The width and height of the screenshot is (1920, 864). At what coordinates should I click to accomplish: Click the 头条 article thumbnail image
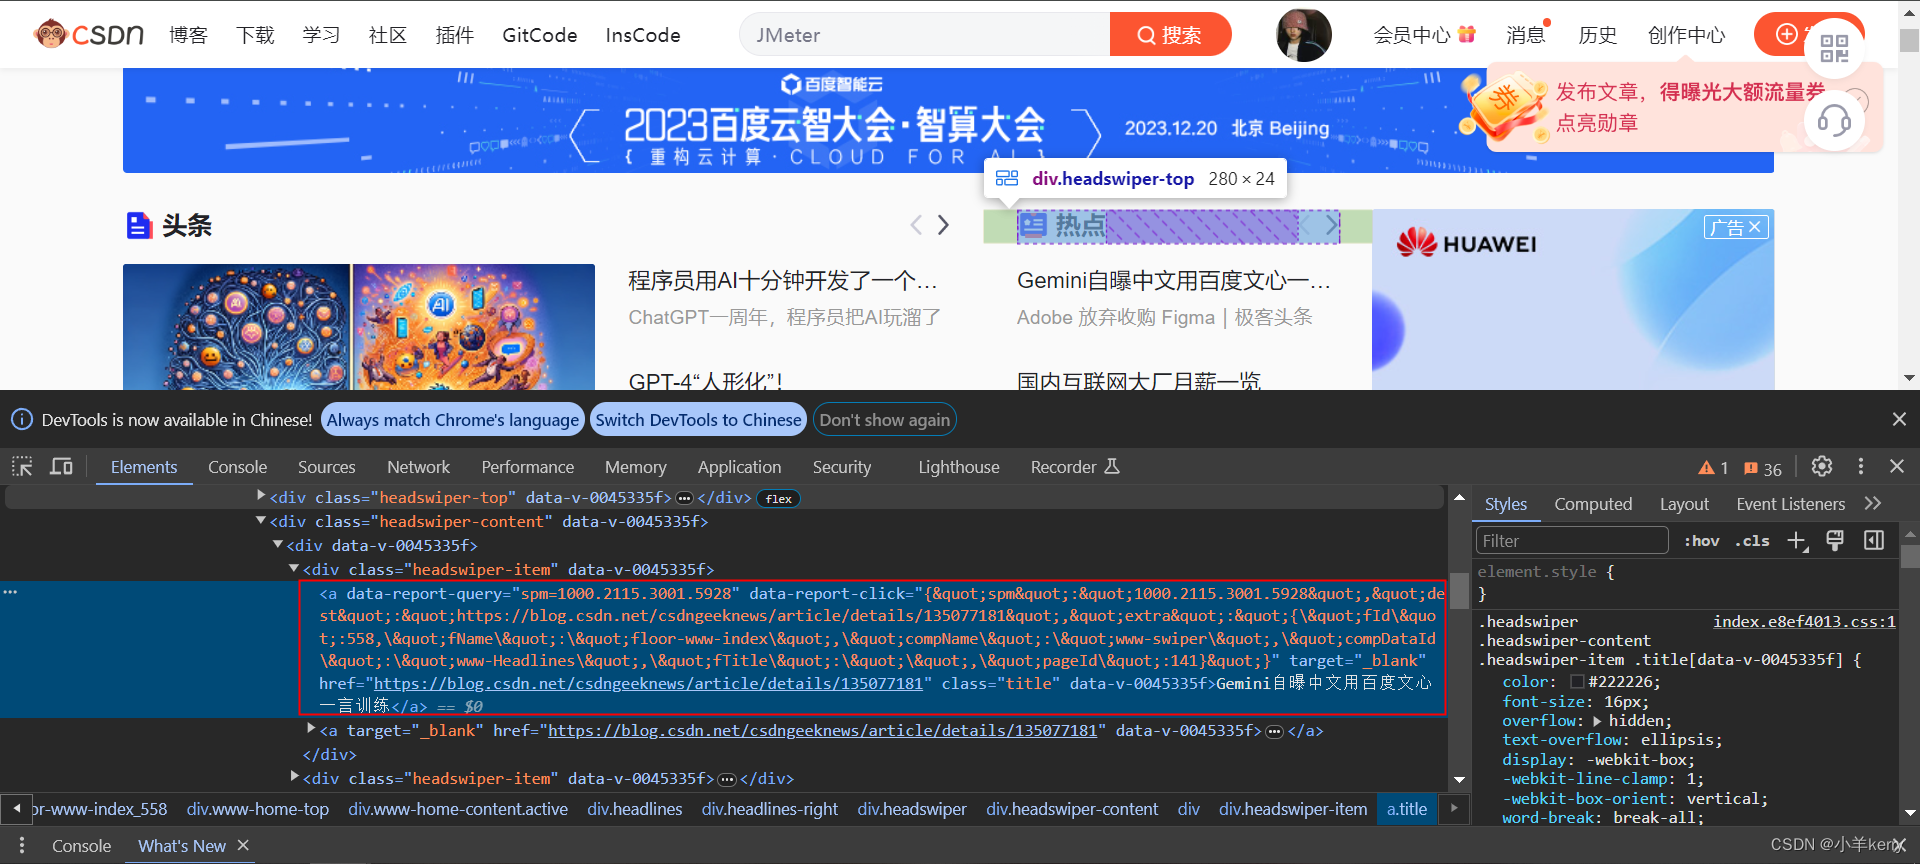tap(359, 327)
